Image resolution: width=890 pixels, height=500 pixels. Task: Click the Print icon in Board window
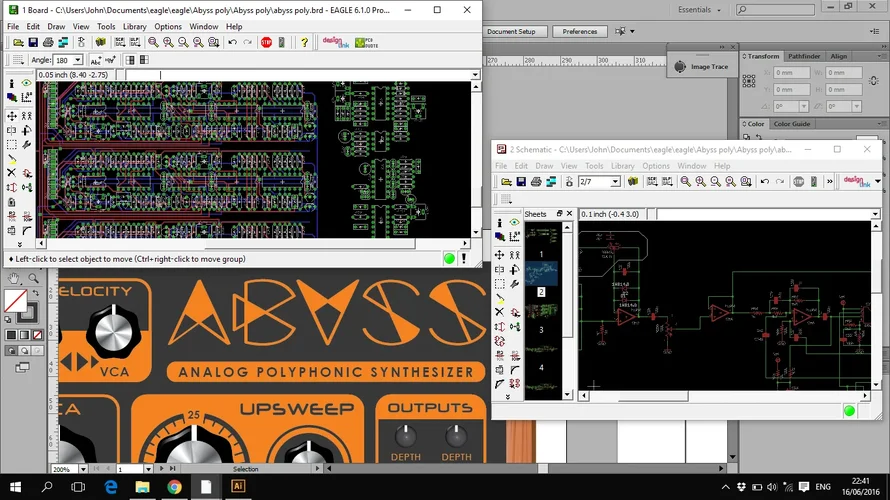click(x=48, y=43)
